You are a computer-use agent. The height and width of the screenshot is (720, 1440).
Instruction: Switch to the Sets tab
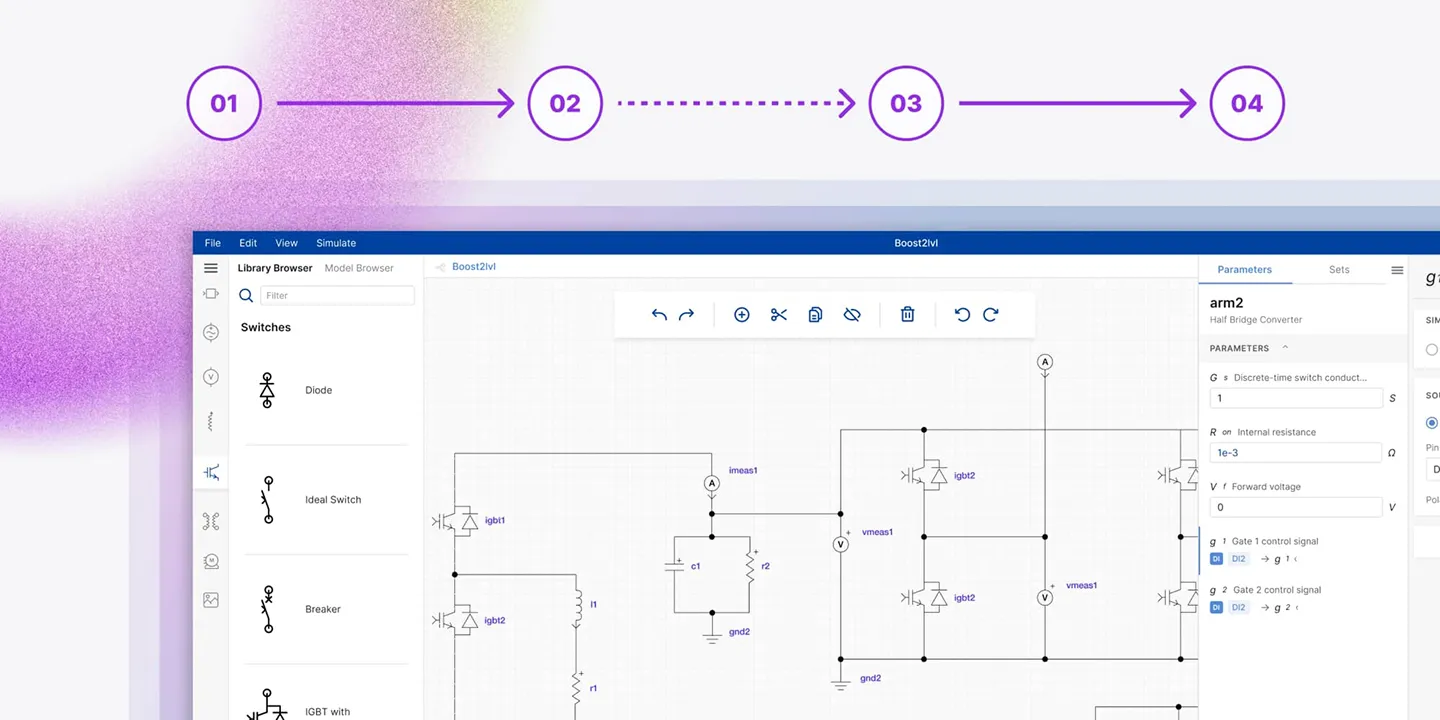[x=1339, y=270]
